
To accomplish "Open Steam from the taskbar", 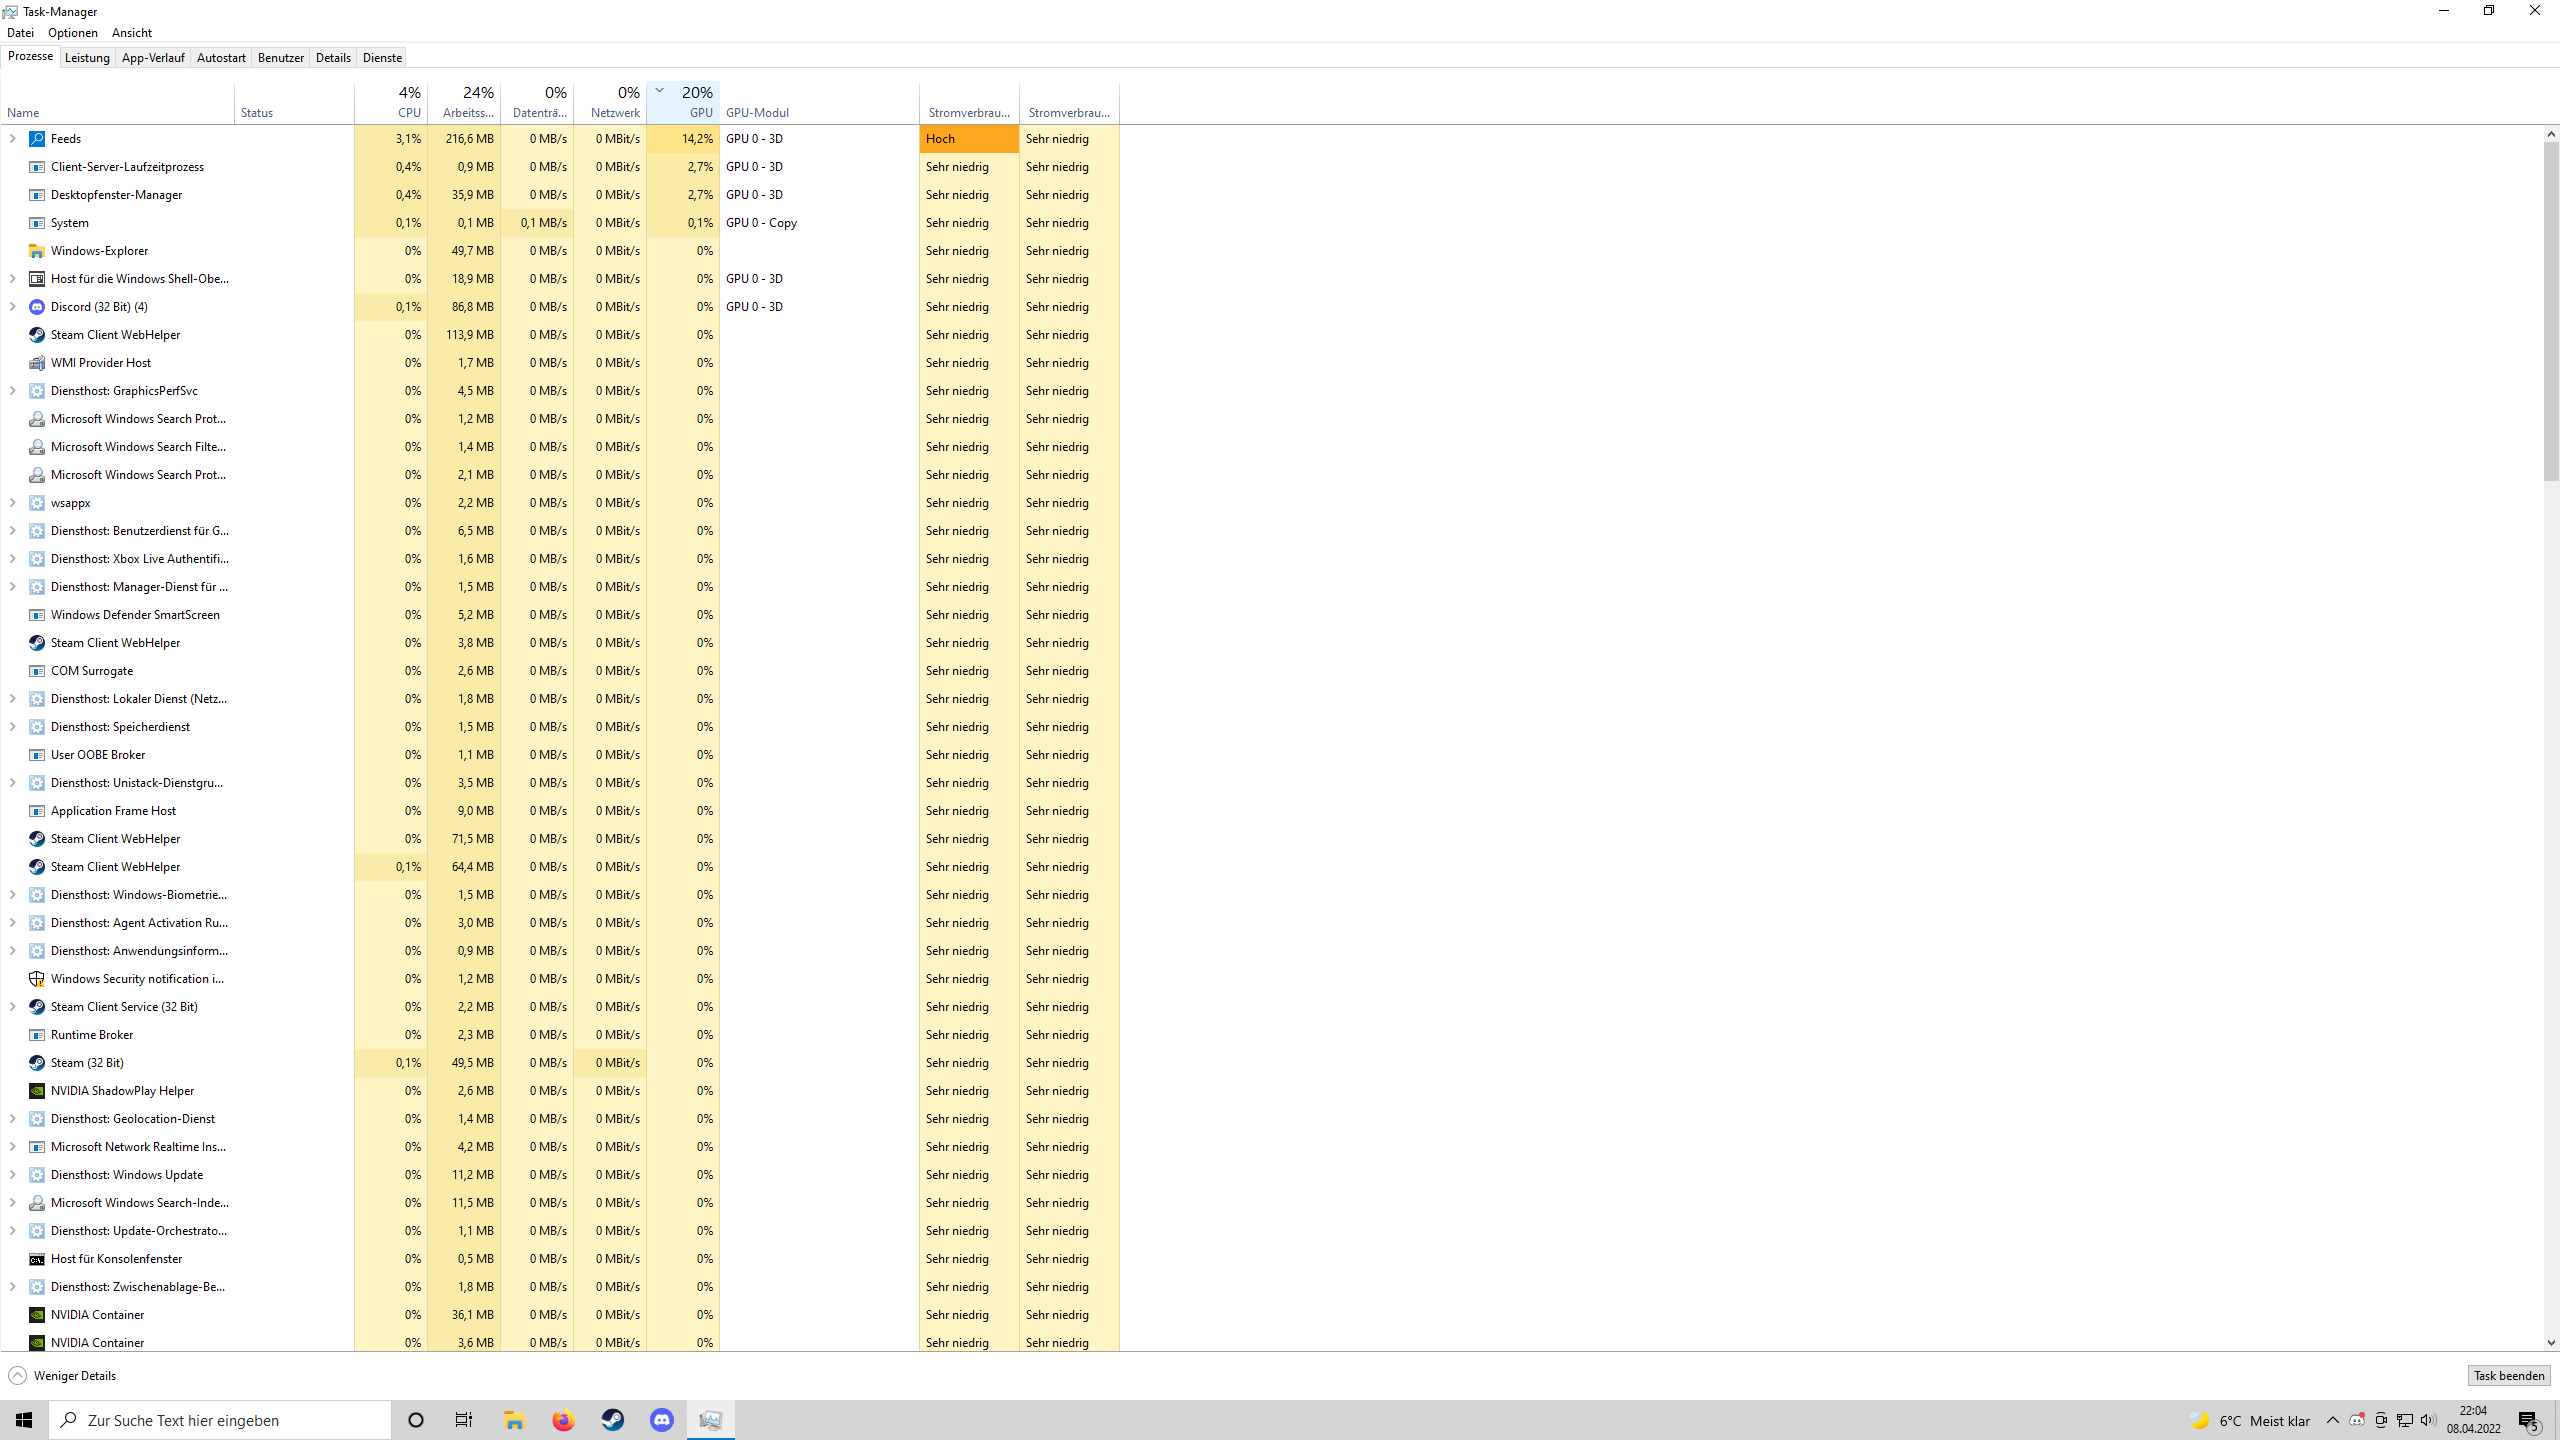I will [x=612, y=1420].
